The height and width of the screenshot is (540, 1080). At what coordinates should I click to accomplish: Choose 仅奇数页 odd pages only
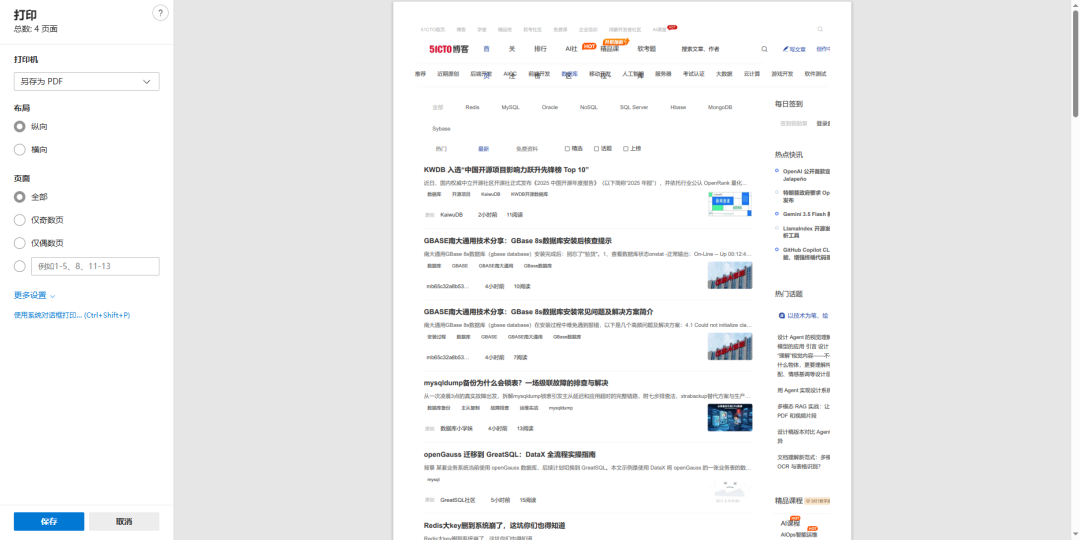click(19, 220)
